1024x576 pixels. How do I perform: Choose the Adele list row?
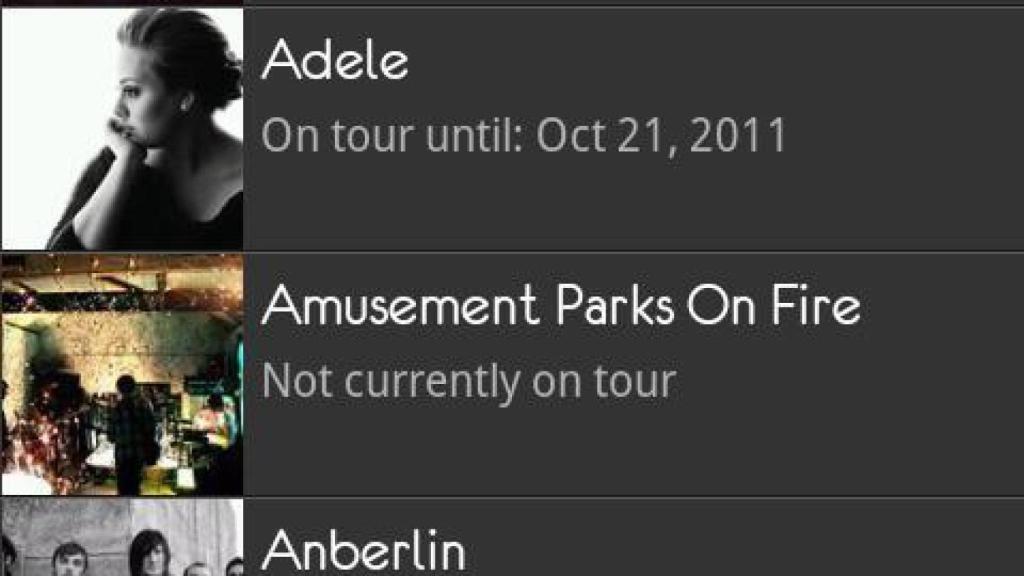[630, 128]
